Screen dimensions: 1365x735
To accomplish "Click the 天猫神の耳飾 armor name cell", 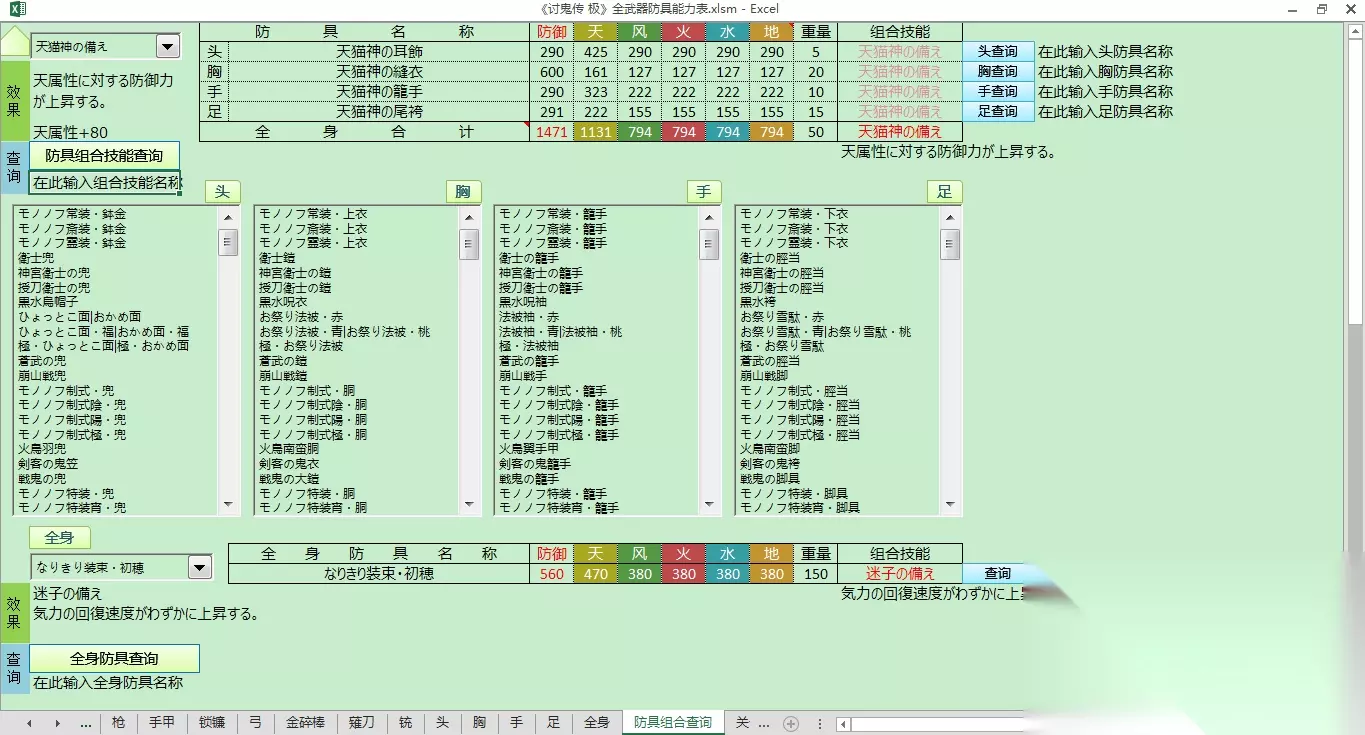I will pos(379,51).
